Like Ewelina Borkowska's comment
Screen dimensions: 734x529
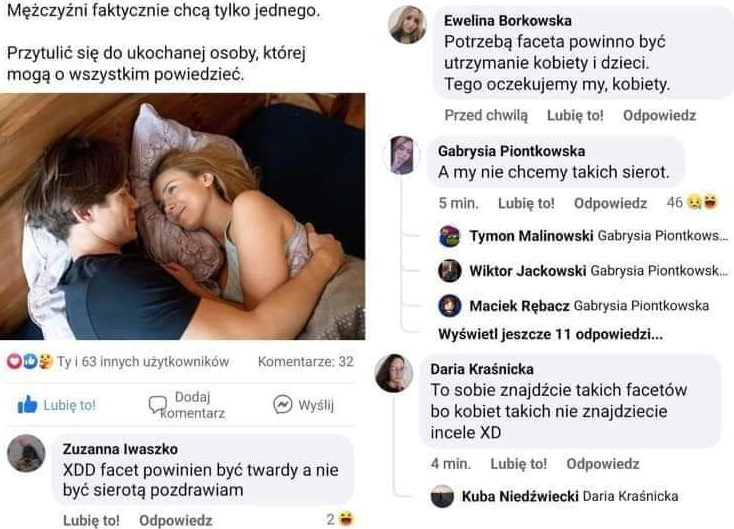(575, 115)
